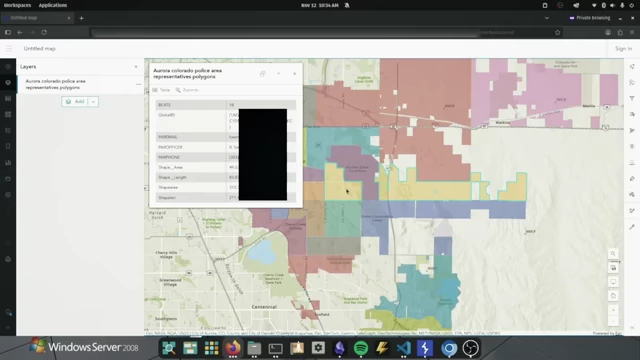This screenshot has width=640, height=360.
Task: Open Visual Studio Code from the dock
Action: 403,348
